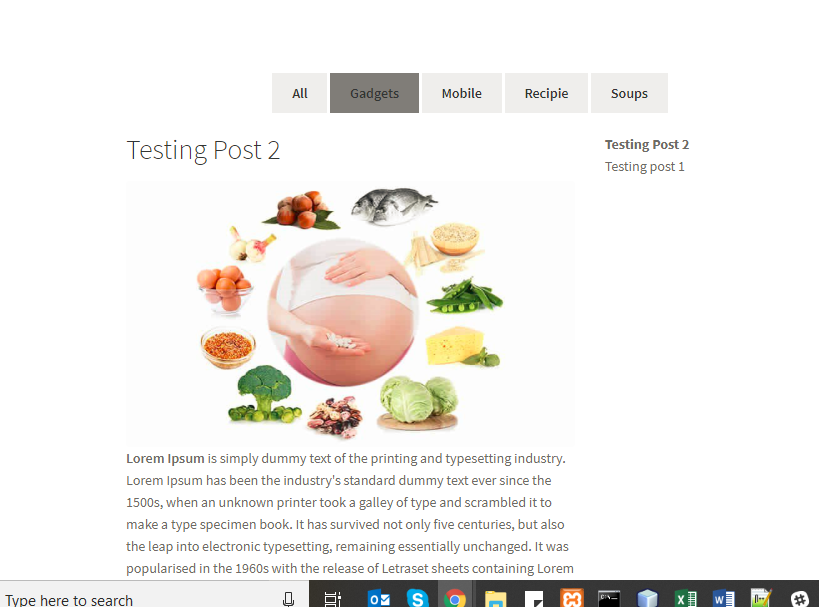Show the Recipie category posts
The width and height of the screenshot is (819, 607).
coord(546,93)
